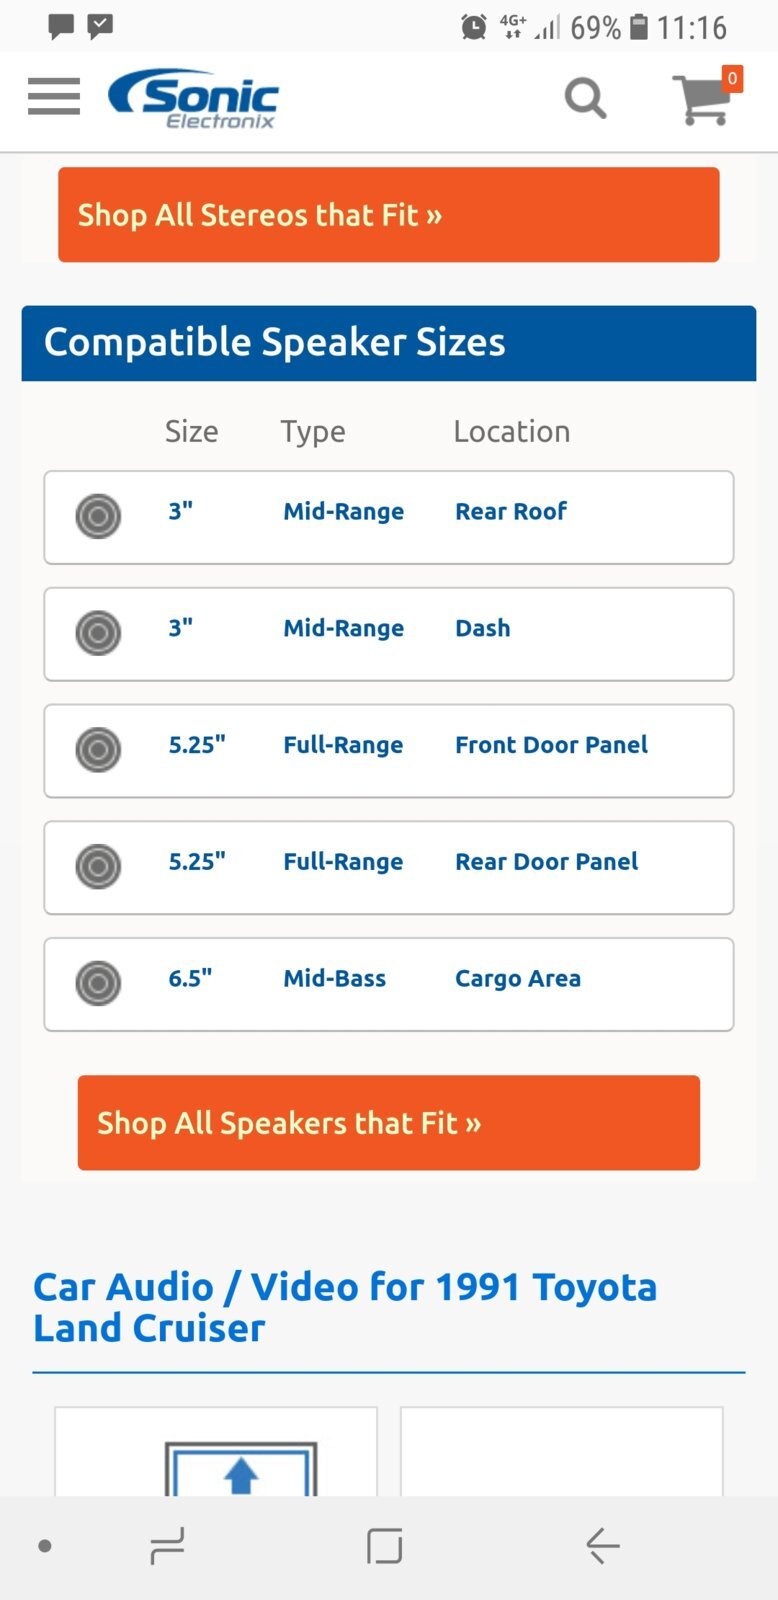
Task: Open Android recent apps button
Action: click(167, 1546)
